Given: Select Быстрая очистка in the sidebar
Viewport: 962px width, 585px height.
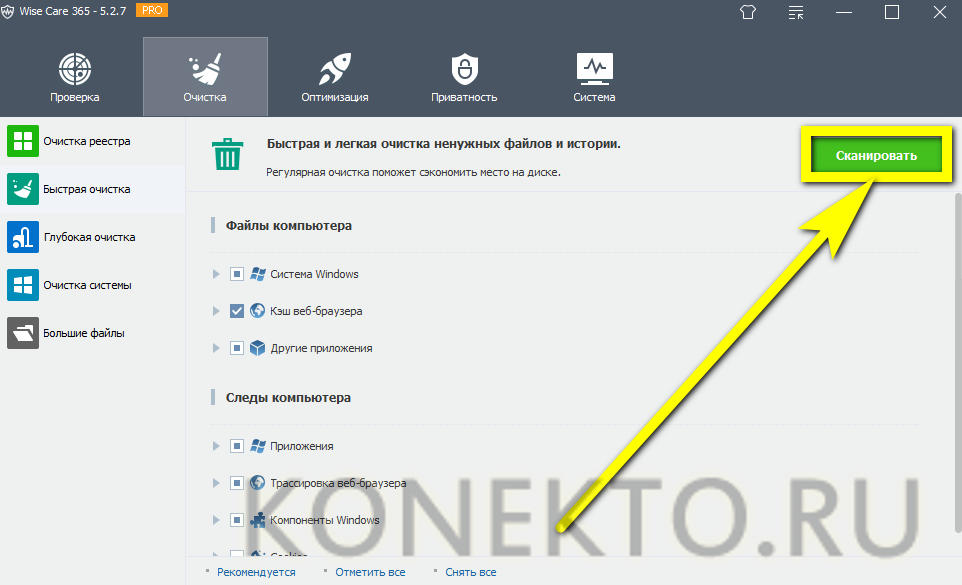Looking at the screenshot, I should [x=93, y=189].
